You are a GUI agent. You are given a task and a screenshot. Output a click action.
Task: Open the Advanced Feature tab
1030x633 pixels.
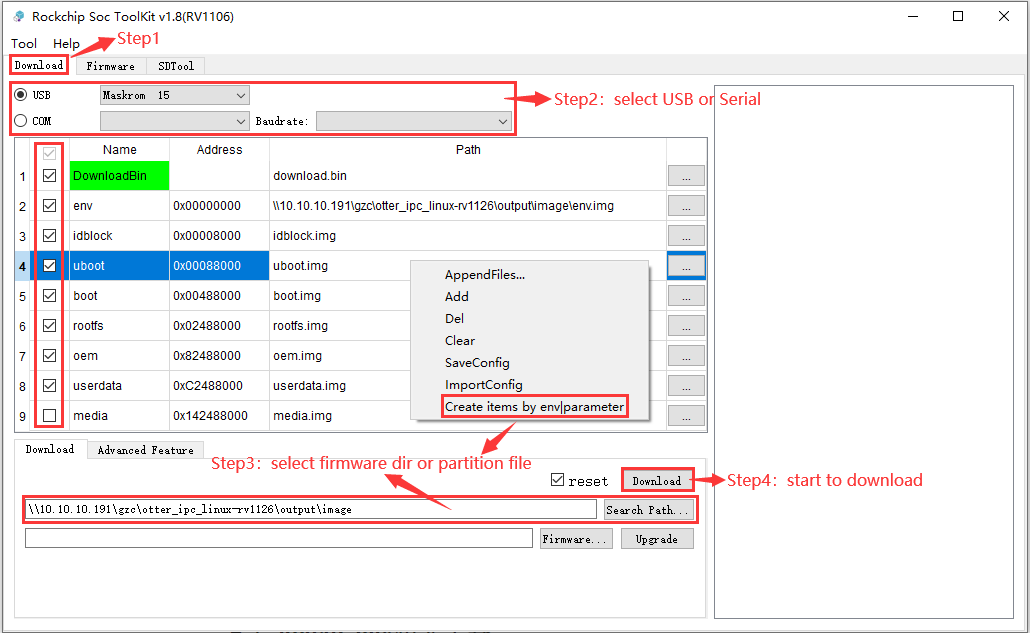coord(145,450)
